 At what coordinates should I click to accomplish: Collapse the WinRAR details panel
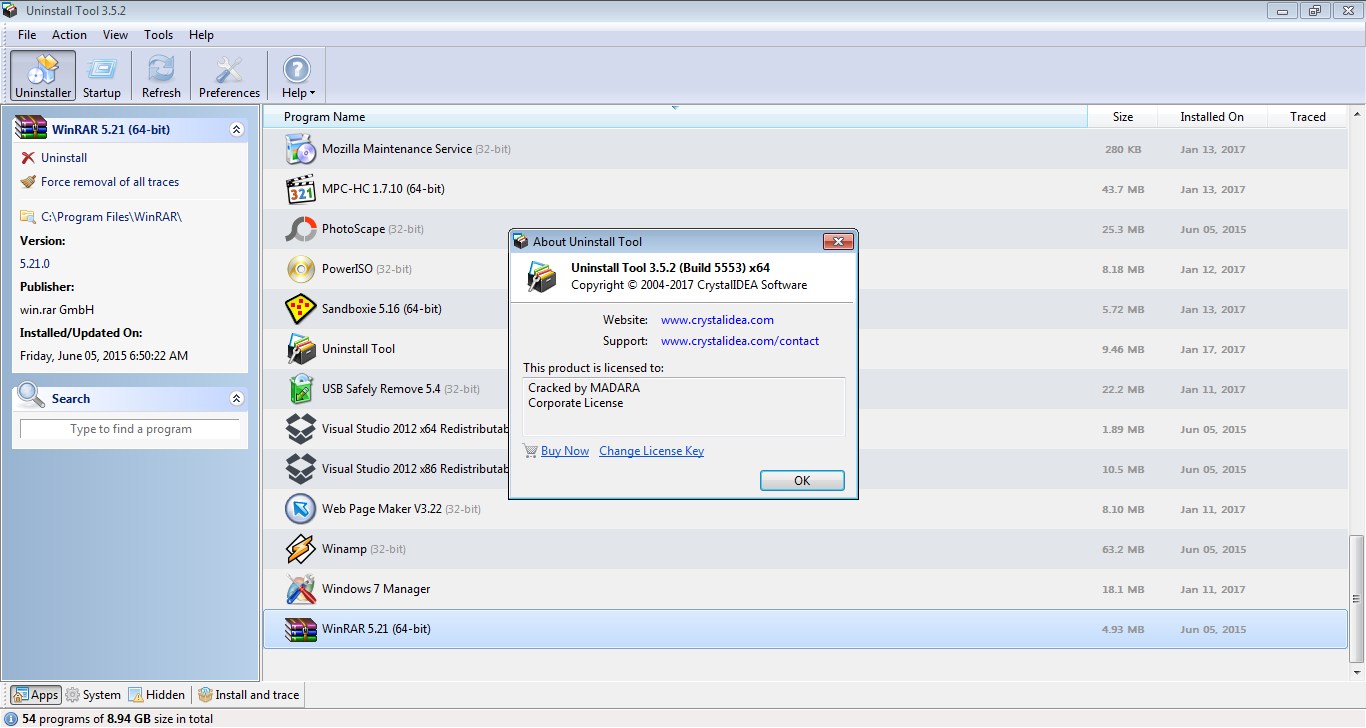[x=236, y=130]
